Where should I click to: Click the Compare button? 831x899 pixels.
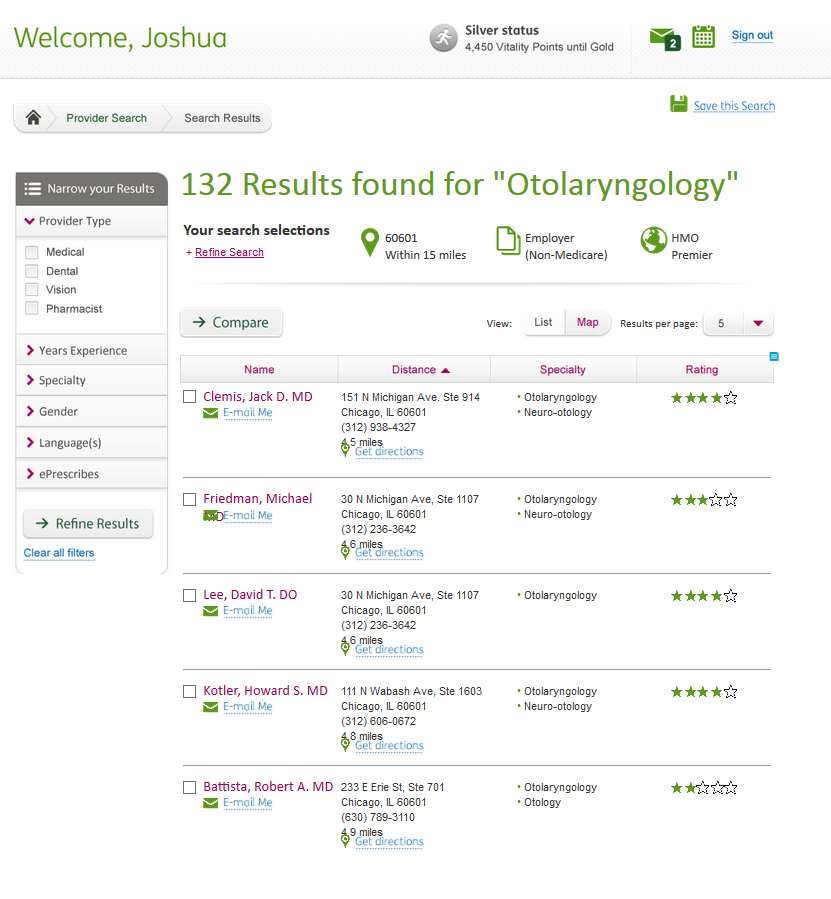coord(231,323)
